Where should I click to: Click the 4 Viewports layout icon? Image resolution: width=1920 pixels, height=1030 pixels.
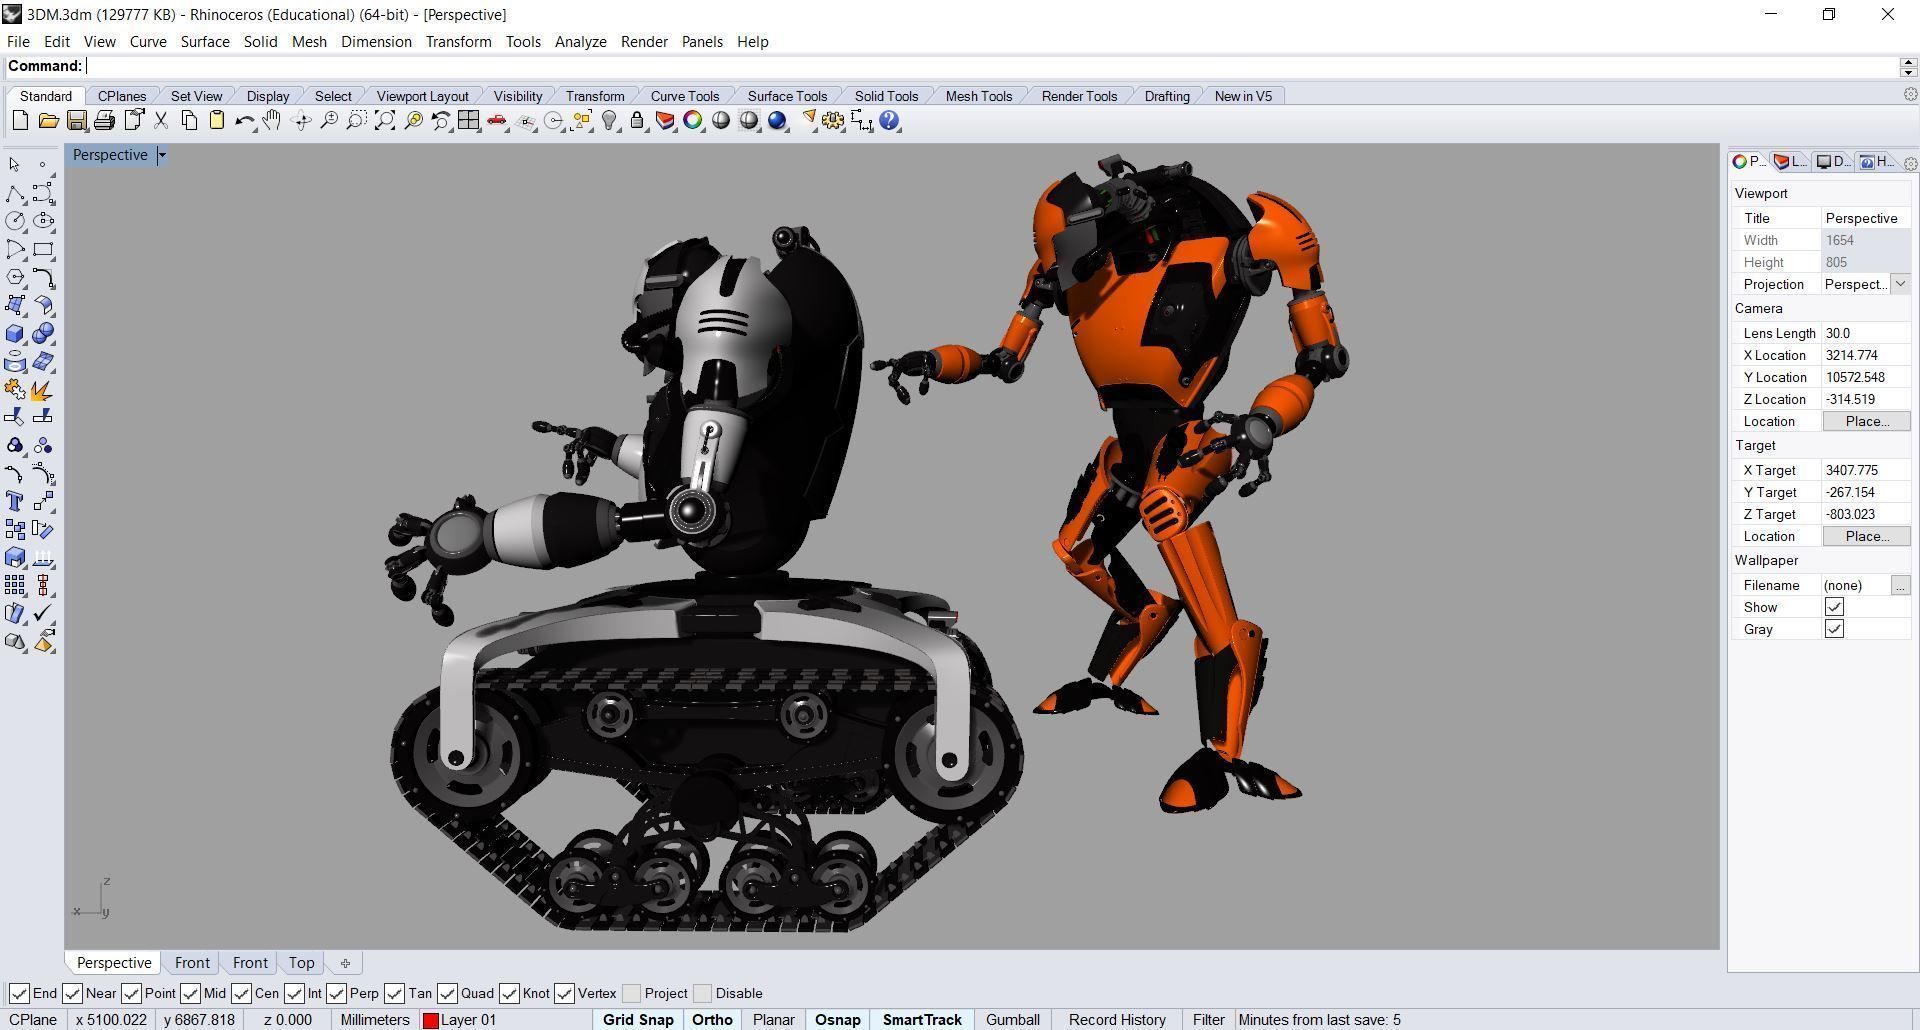(x=469, y=121)
